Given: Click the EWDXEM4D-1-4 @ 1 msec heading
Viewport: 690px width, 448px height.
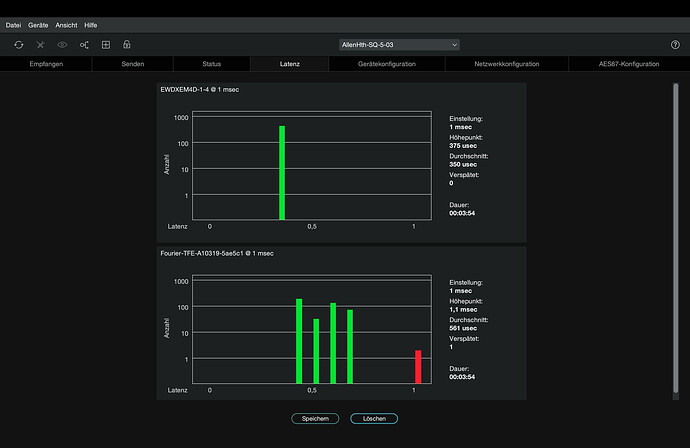Looking at the screenshot, I should click(x=200, y=89).
